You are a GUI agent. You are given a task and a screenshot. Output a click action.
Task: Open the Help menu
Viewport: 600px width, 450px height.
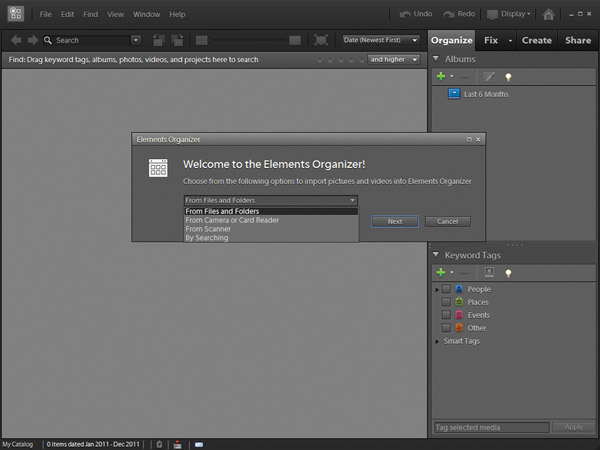(x=177, y=15)
